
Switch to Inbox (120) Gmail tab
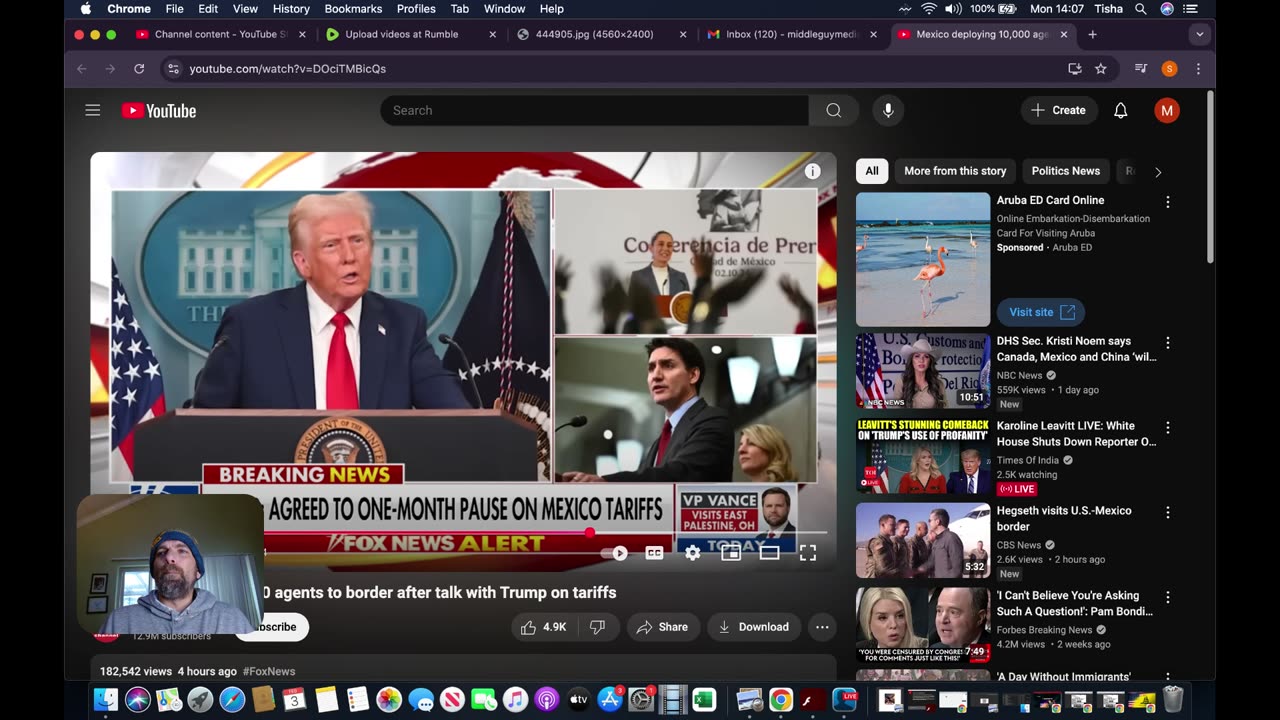(790, 34)
